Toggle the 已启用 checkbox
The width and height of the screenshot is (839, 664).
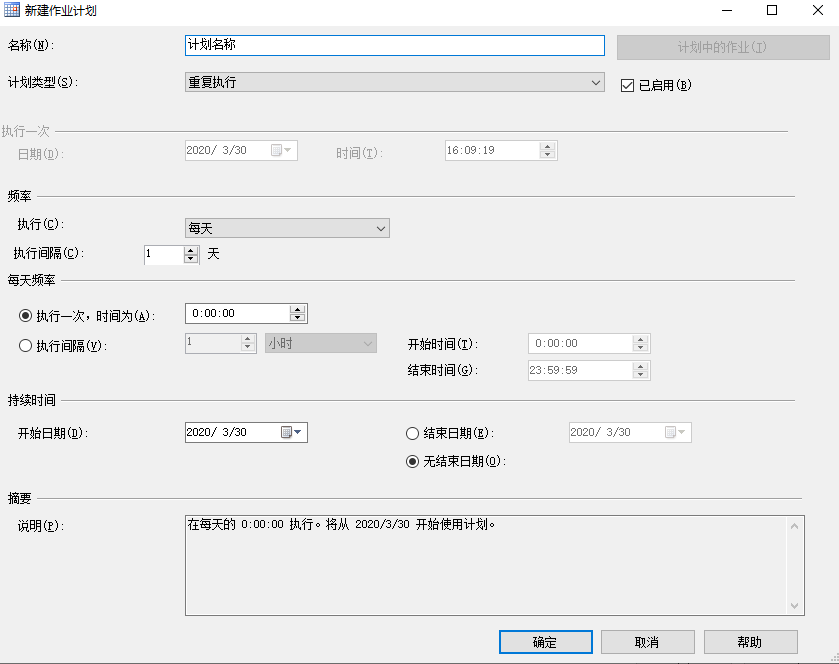627,86
